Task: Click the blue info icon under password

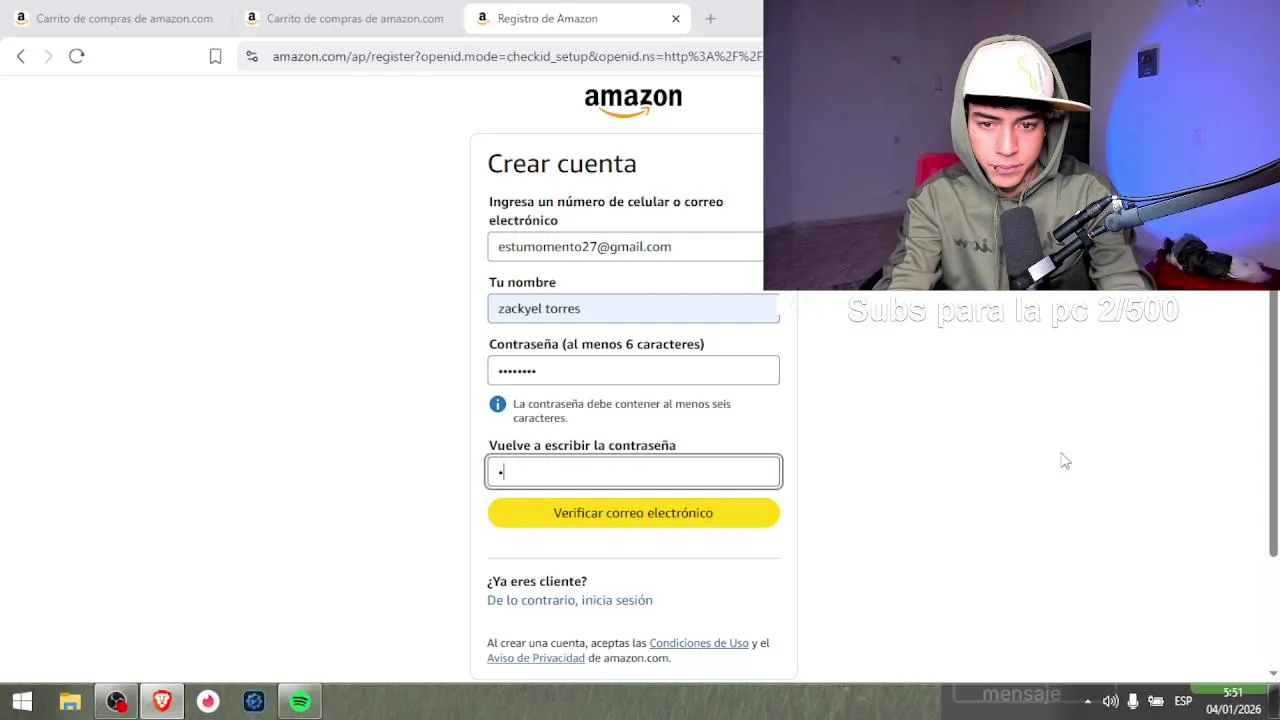Action: point(497,404)
